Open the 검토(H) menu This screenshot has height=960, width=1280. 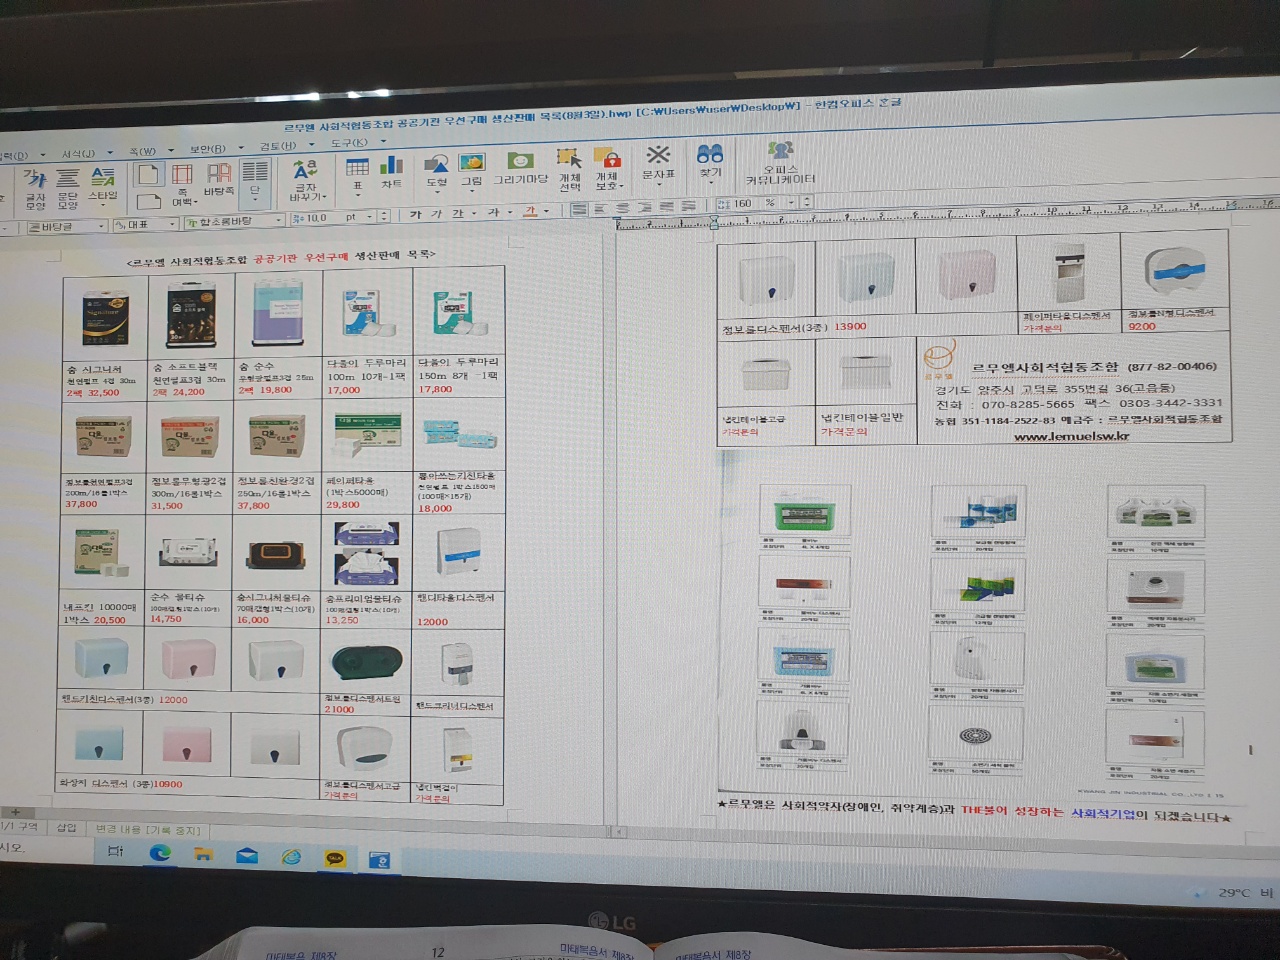click(278, 146)
